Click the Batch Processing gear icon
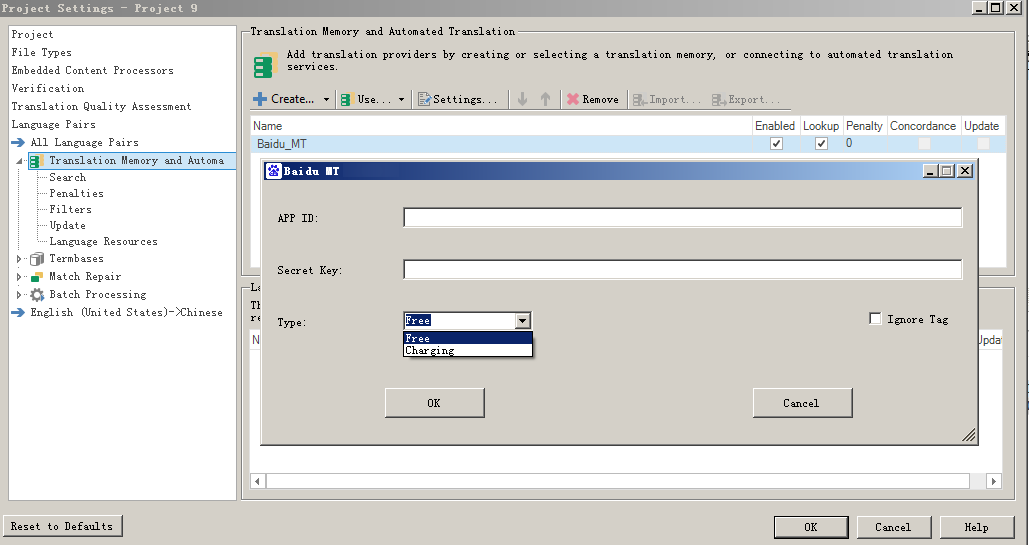1029x545 pixels. pyautogui.click(x=37, y=295)
